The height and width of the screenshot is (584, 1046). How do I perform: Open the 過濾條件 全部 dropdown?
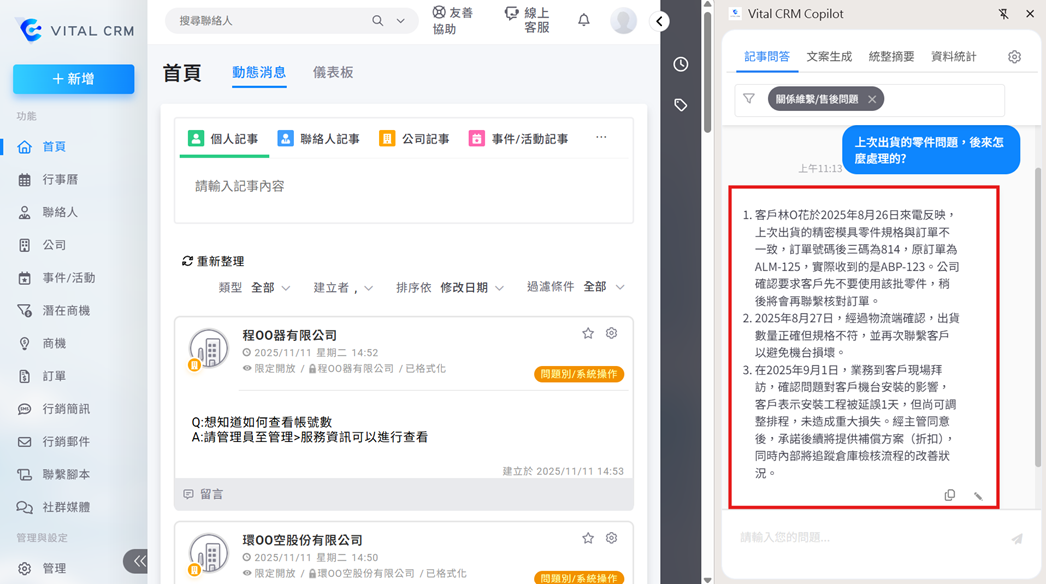point(604,287)
